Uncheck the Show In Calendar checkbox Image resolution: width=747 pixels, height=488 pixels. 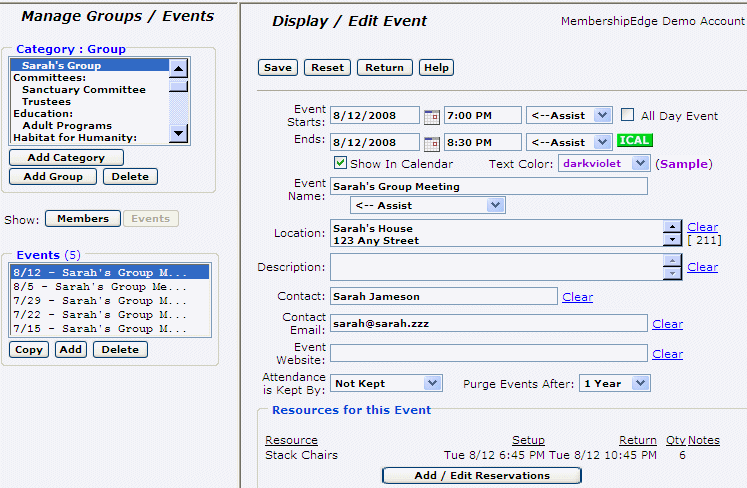340,163
